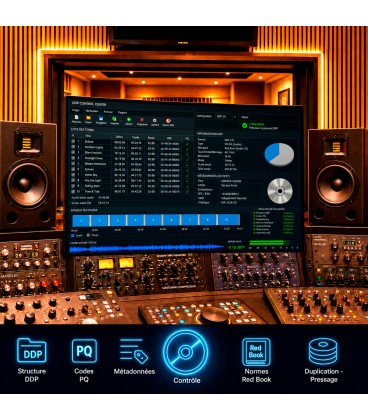368x420 pixels.
Task: Select the Midnight Drive track title
Action: [x=94, y=158]
